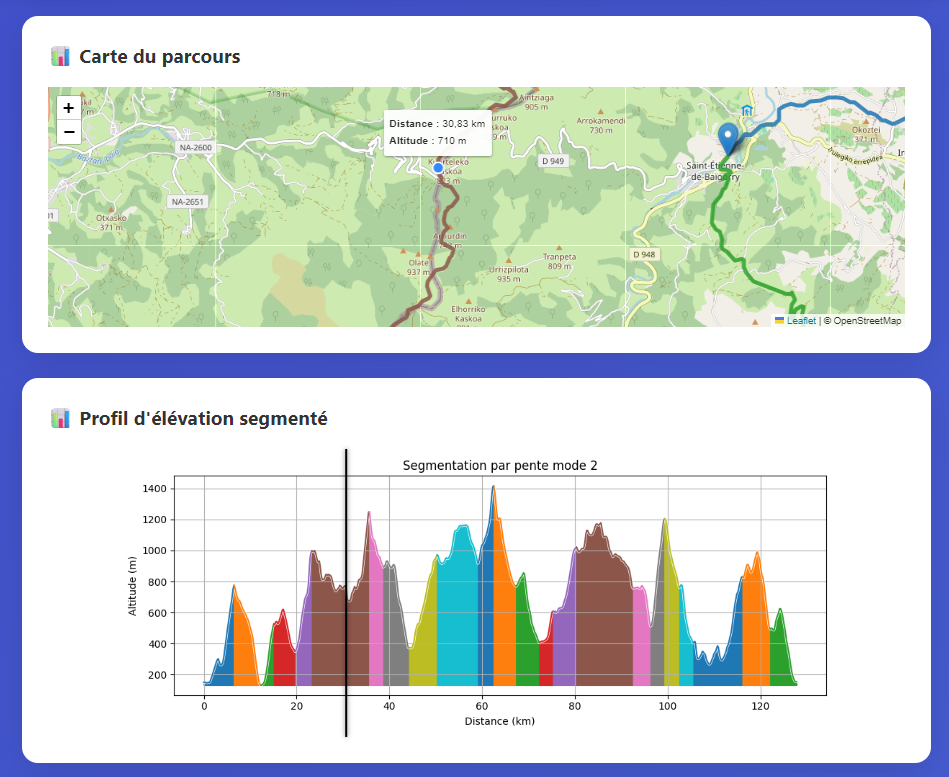Click the Carte du parcours heading

point(160,56)
